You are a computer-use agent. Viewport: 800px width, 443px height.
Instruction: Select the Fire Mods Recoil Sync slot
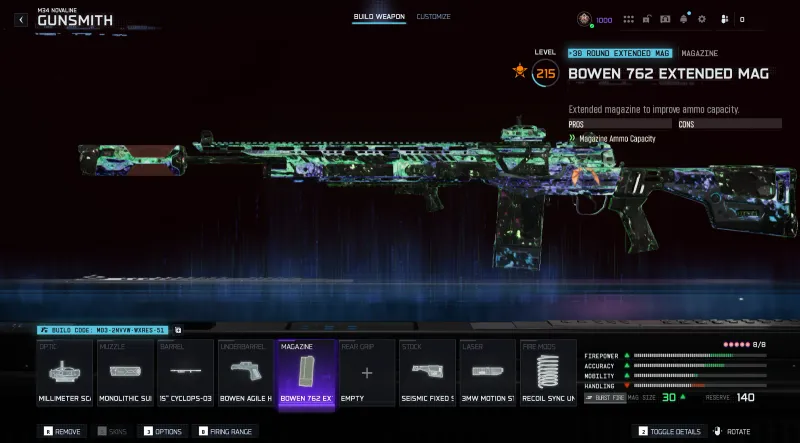(x=548, y=373)
